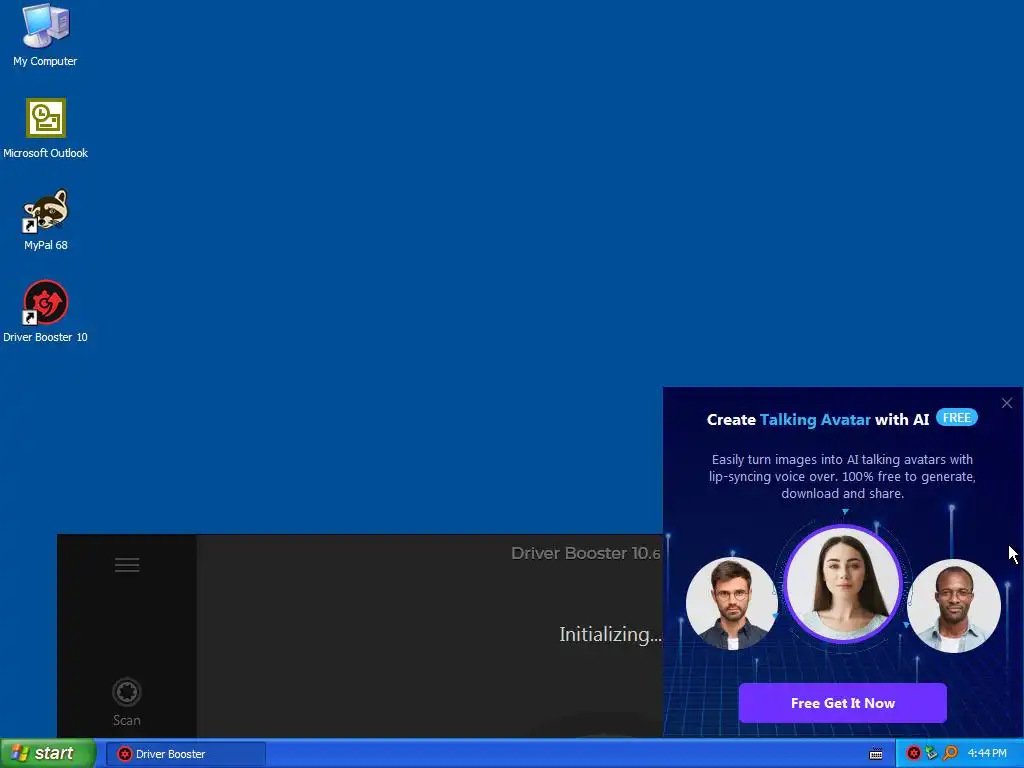Click the bearded man avatar with glasses
The width and height of the screenshot is (1024, 768).
[732, 604]
